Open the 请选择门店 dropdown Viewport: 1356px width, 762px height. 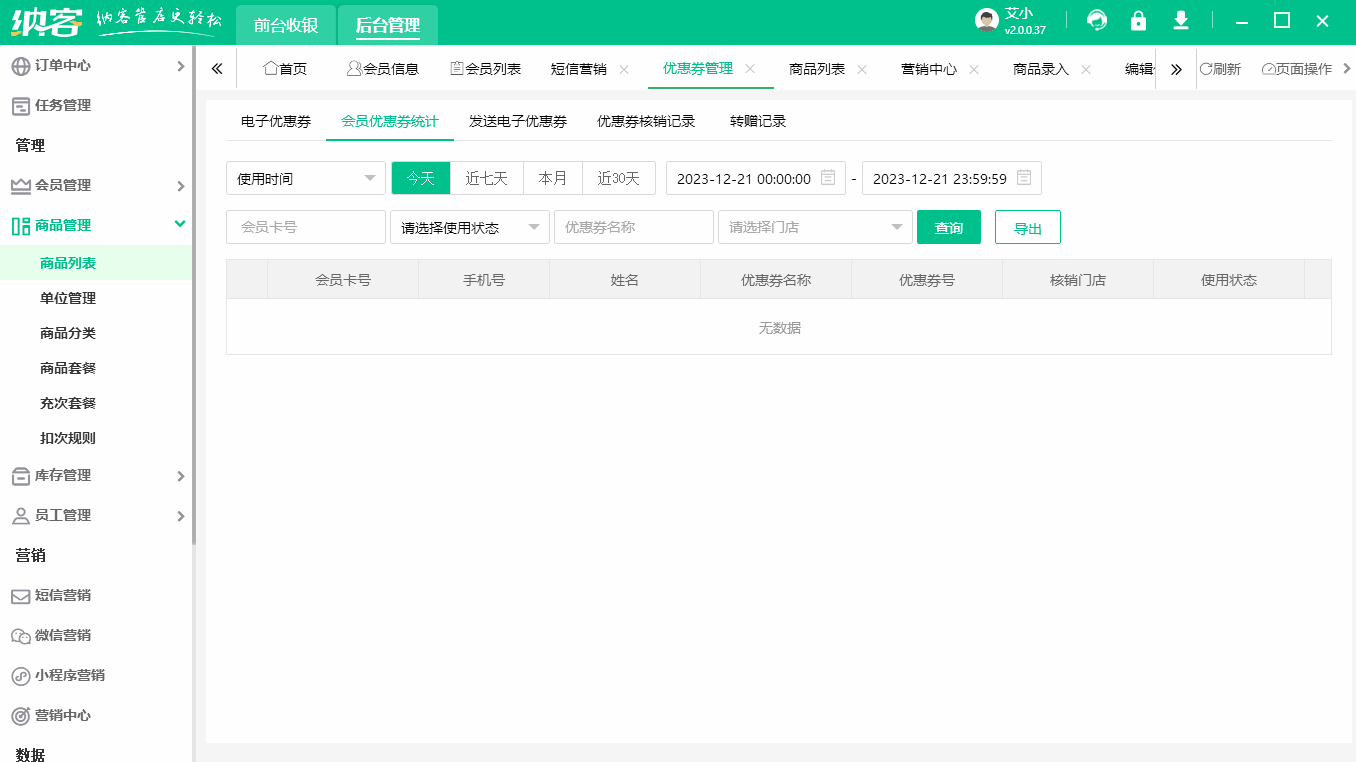pyautogui.click(x=815, y=227)
